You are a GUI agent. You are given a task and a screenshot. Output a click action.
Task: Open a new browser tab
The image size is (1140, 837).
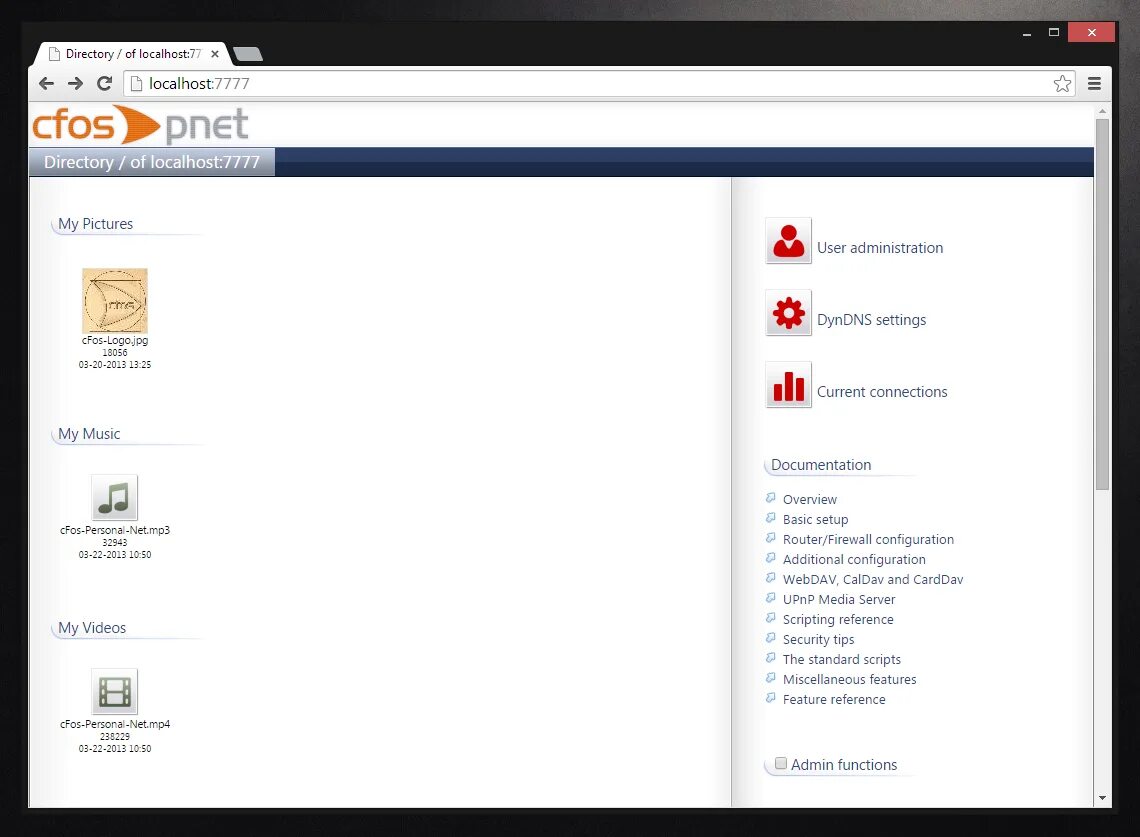point(248,54)
